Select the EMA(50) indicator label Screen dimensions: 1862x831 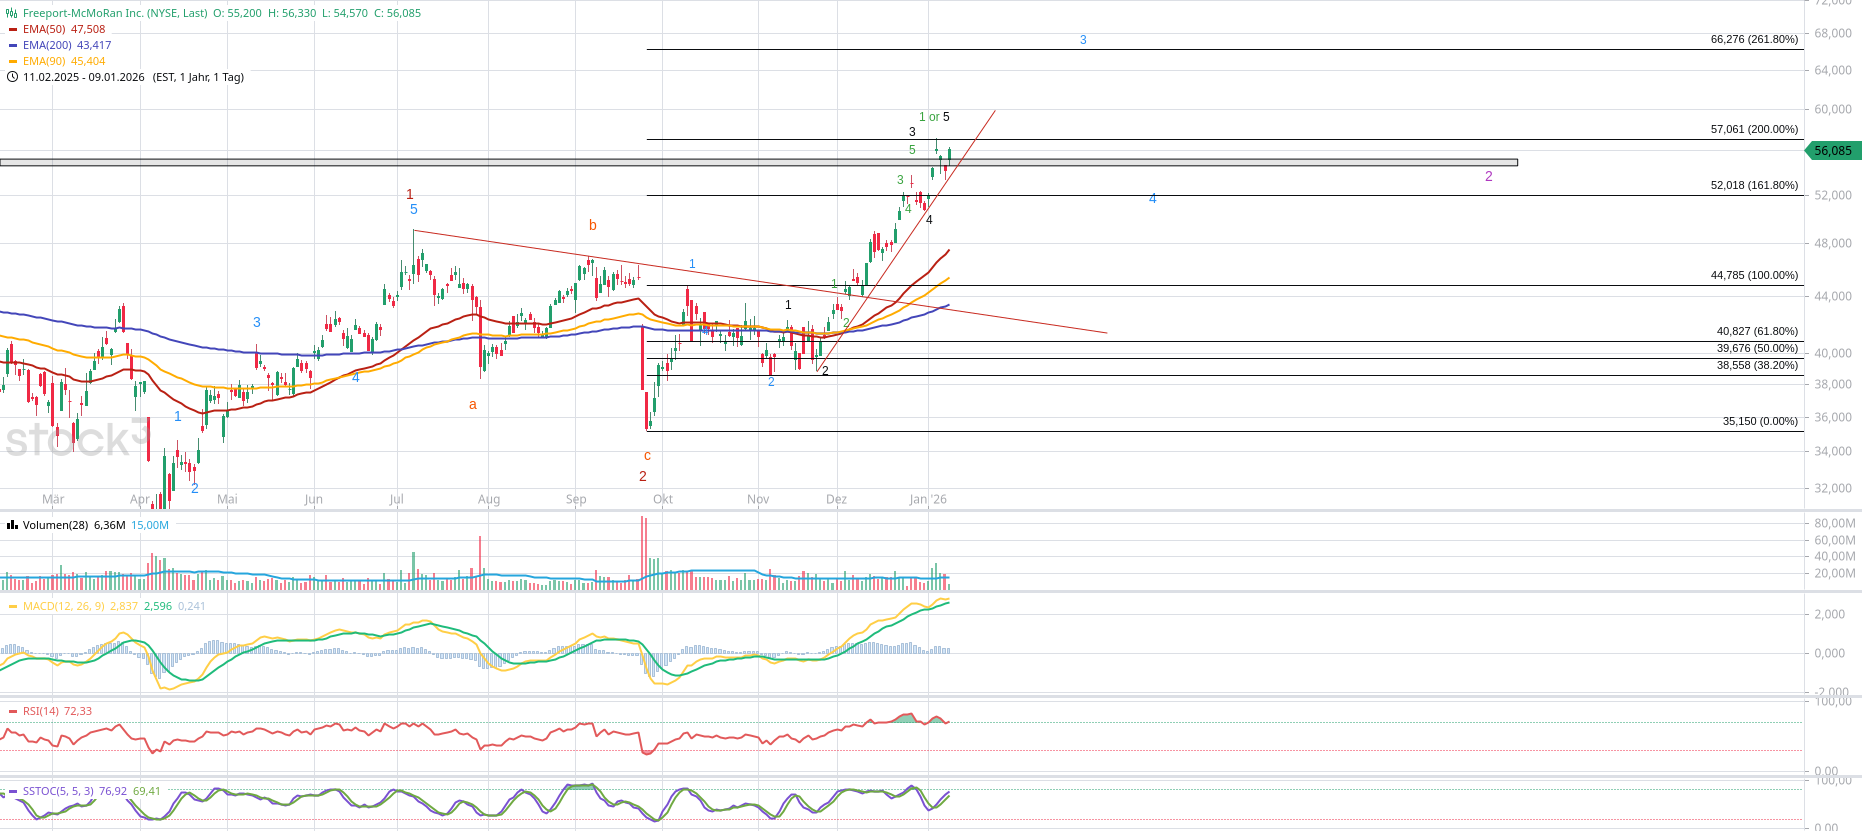click(45, 29)
